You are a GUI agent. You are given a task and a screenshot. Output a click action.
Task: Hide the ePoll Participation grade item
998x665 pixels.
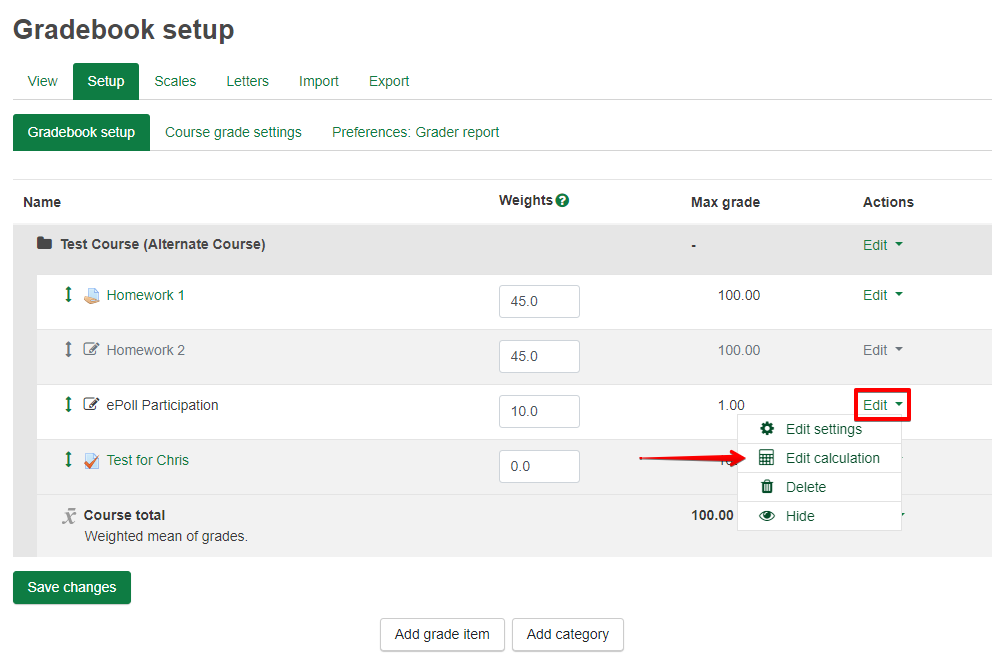point(800,516)
